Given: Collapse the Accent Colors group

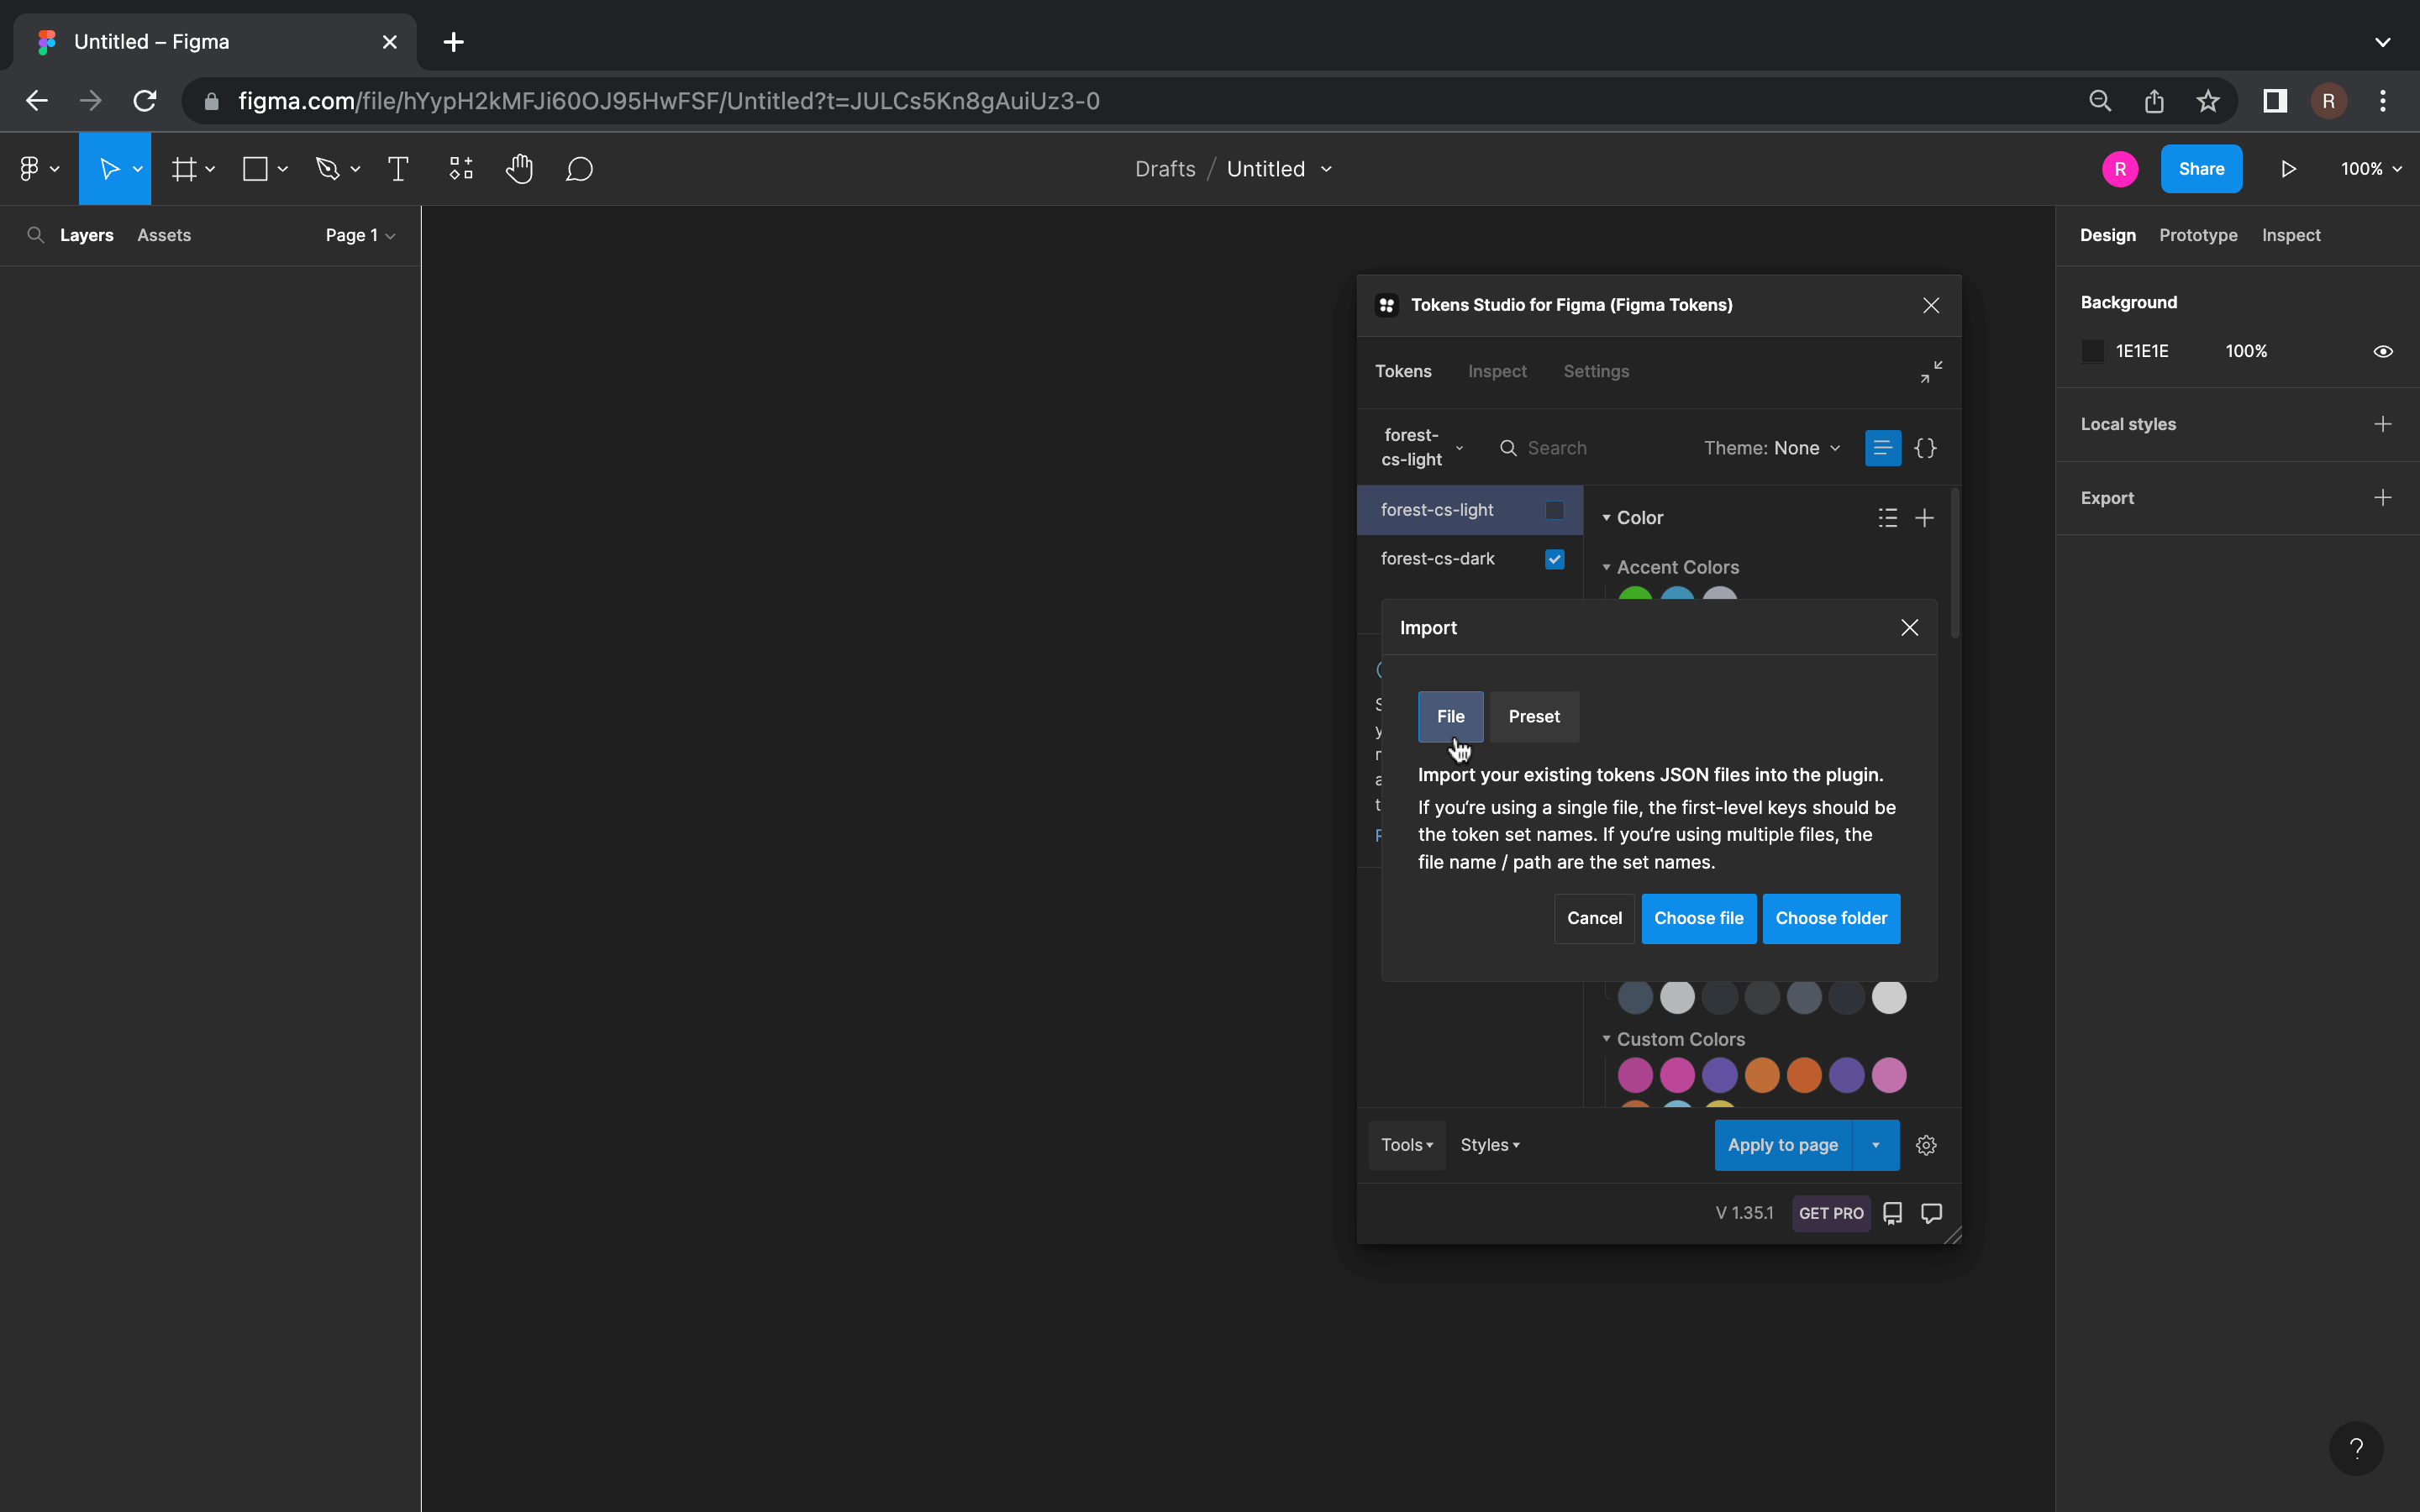Looking at the screenshot, I should tap(1606, 567).
